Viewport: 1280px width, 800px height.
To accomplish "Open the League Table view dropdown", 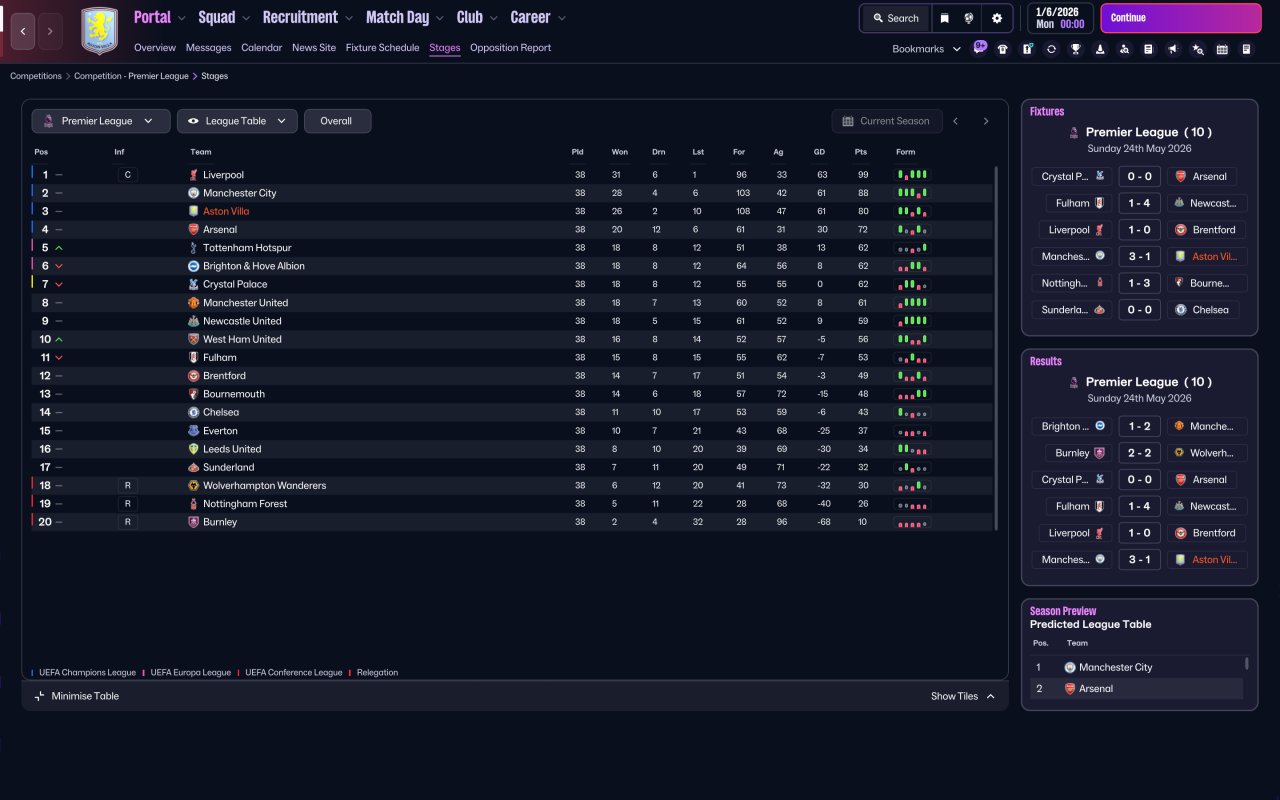I will coord(237,121).
